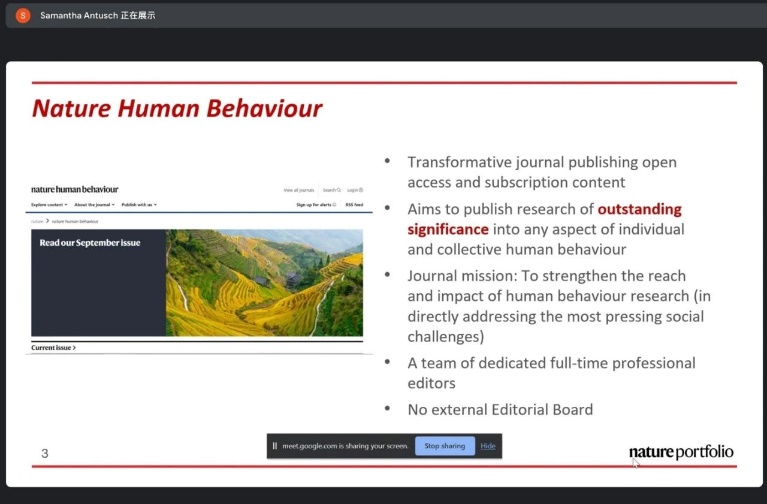Click the Samantha Antusch presenting label
The image size is (767, 504).
pyautogui.click(x=97, y=16)
